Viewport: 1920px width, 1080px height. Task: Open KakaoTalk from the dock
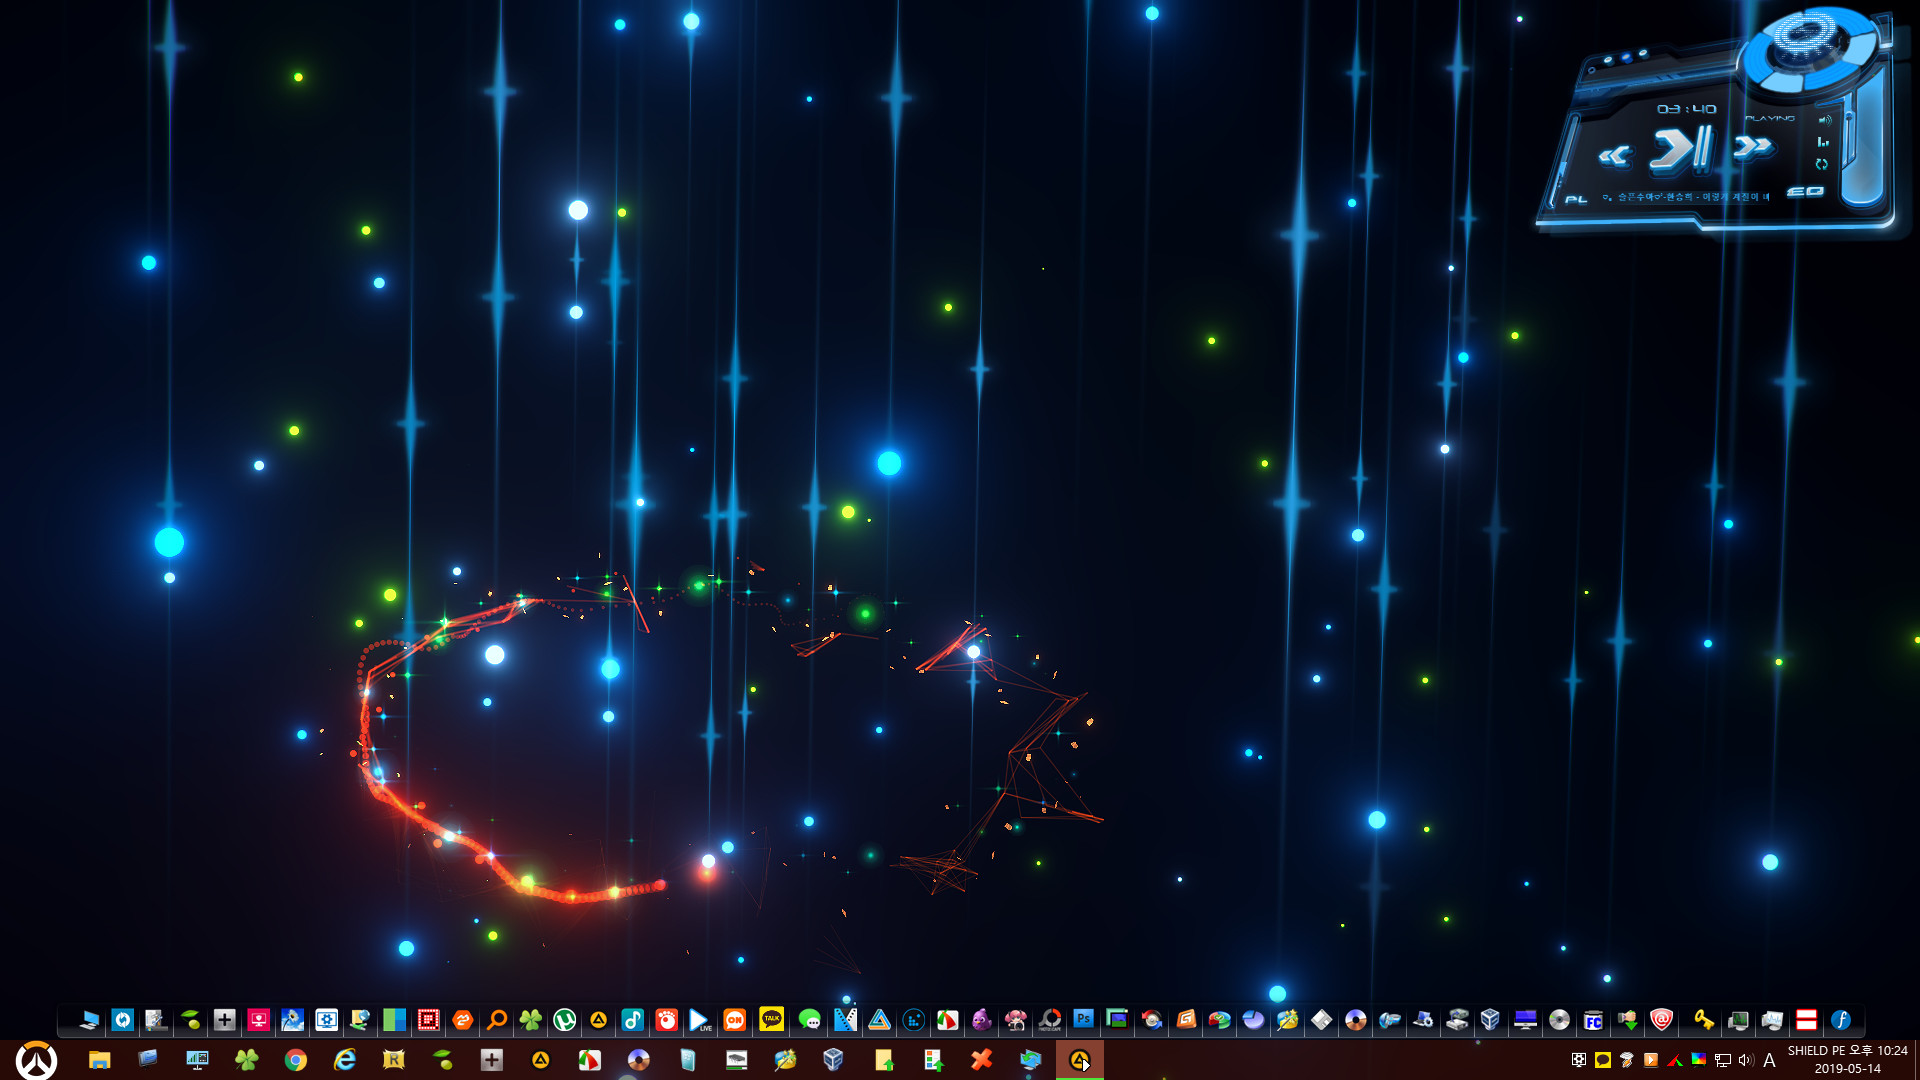pyautogui.click(x=771, y=1019)
